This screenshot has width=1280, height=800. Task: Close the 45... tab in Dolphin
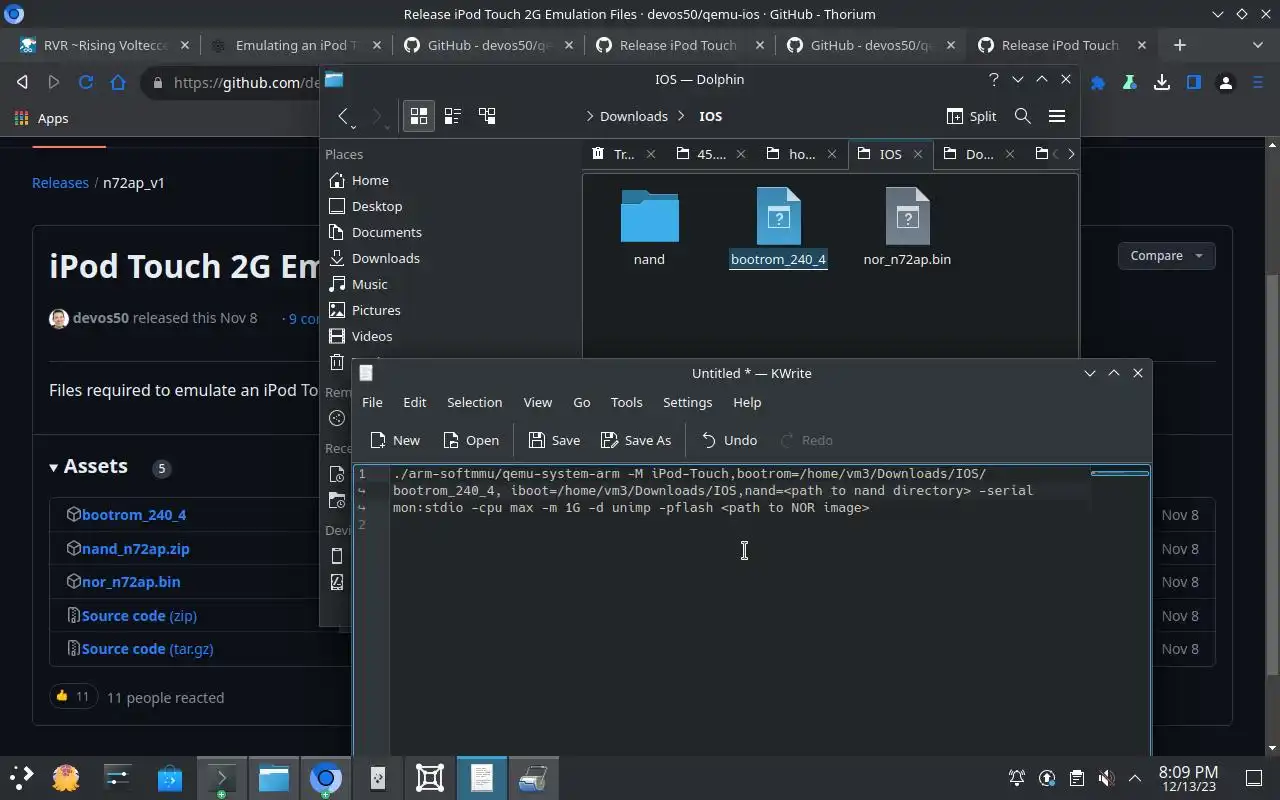coord(741,154)
